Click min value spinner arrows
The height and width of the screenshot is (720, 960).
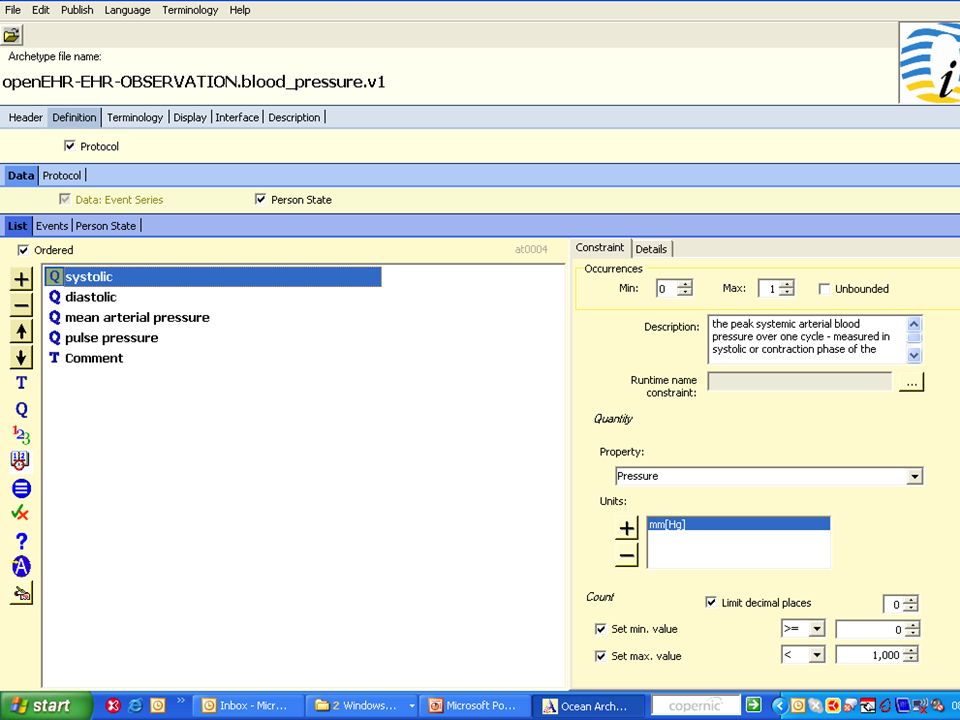tap(912, 629)
